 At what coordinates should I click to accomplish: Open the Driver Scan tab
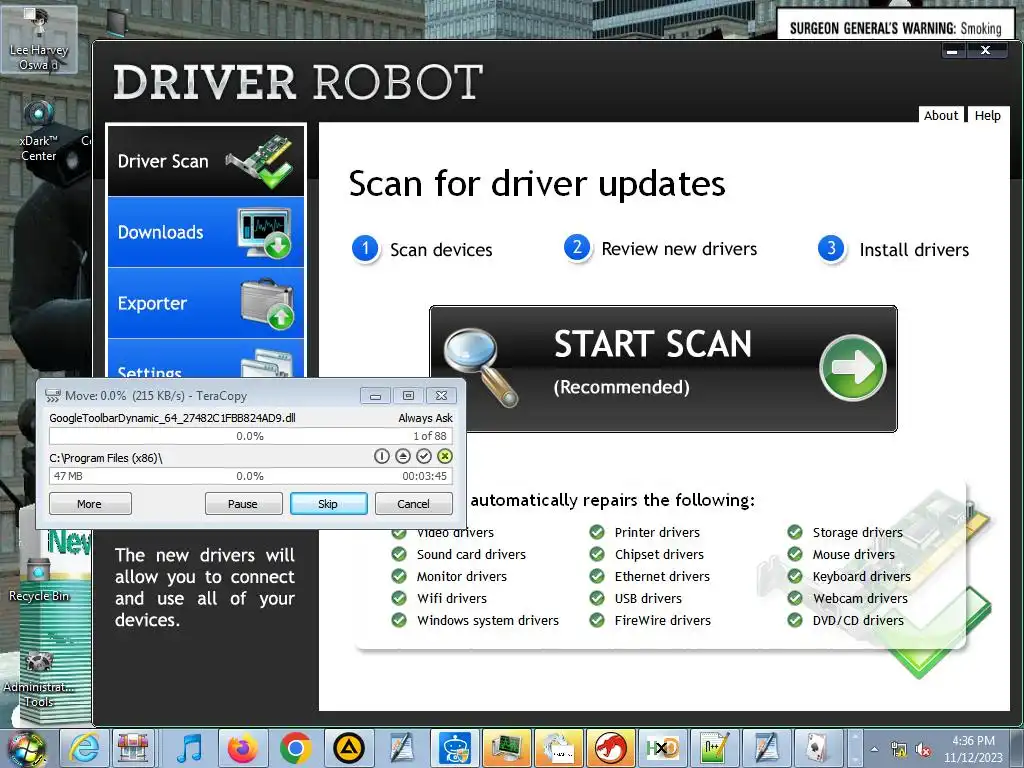click(x=206, y=161)
